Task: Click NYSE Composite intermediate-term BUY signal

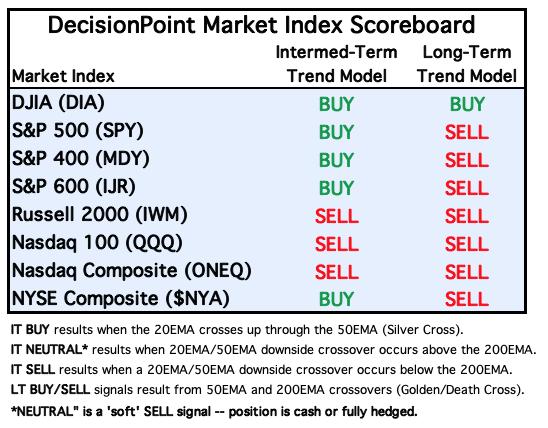Action: (337, 299)
